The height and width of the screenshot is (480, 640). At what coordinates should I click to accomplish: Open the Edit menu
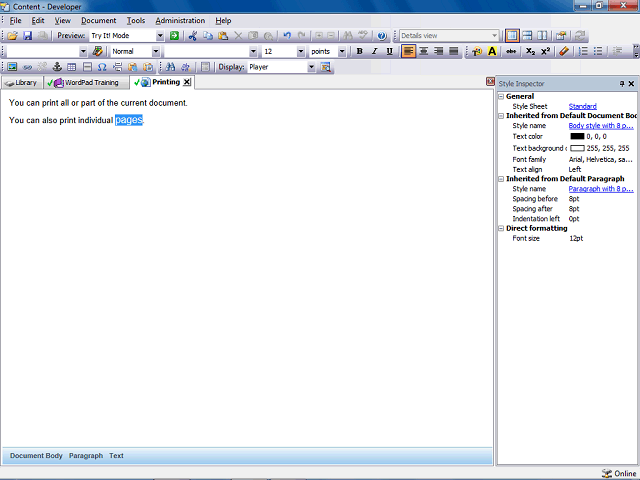[38, 20]
